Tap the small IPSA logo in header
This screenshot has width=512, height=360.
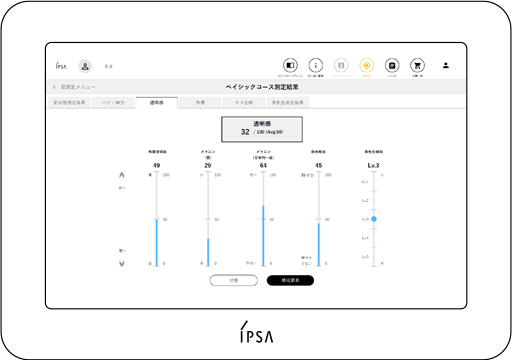point(61,66)
